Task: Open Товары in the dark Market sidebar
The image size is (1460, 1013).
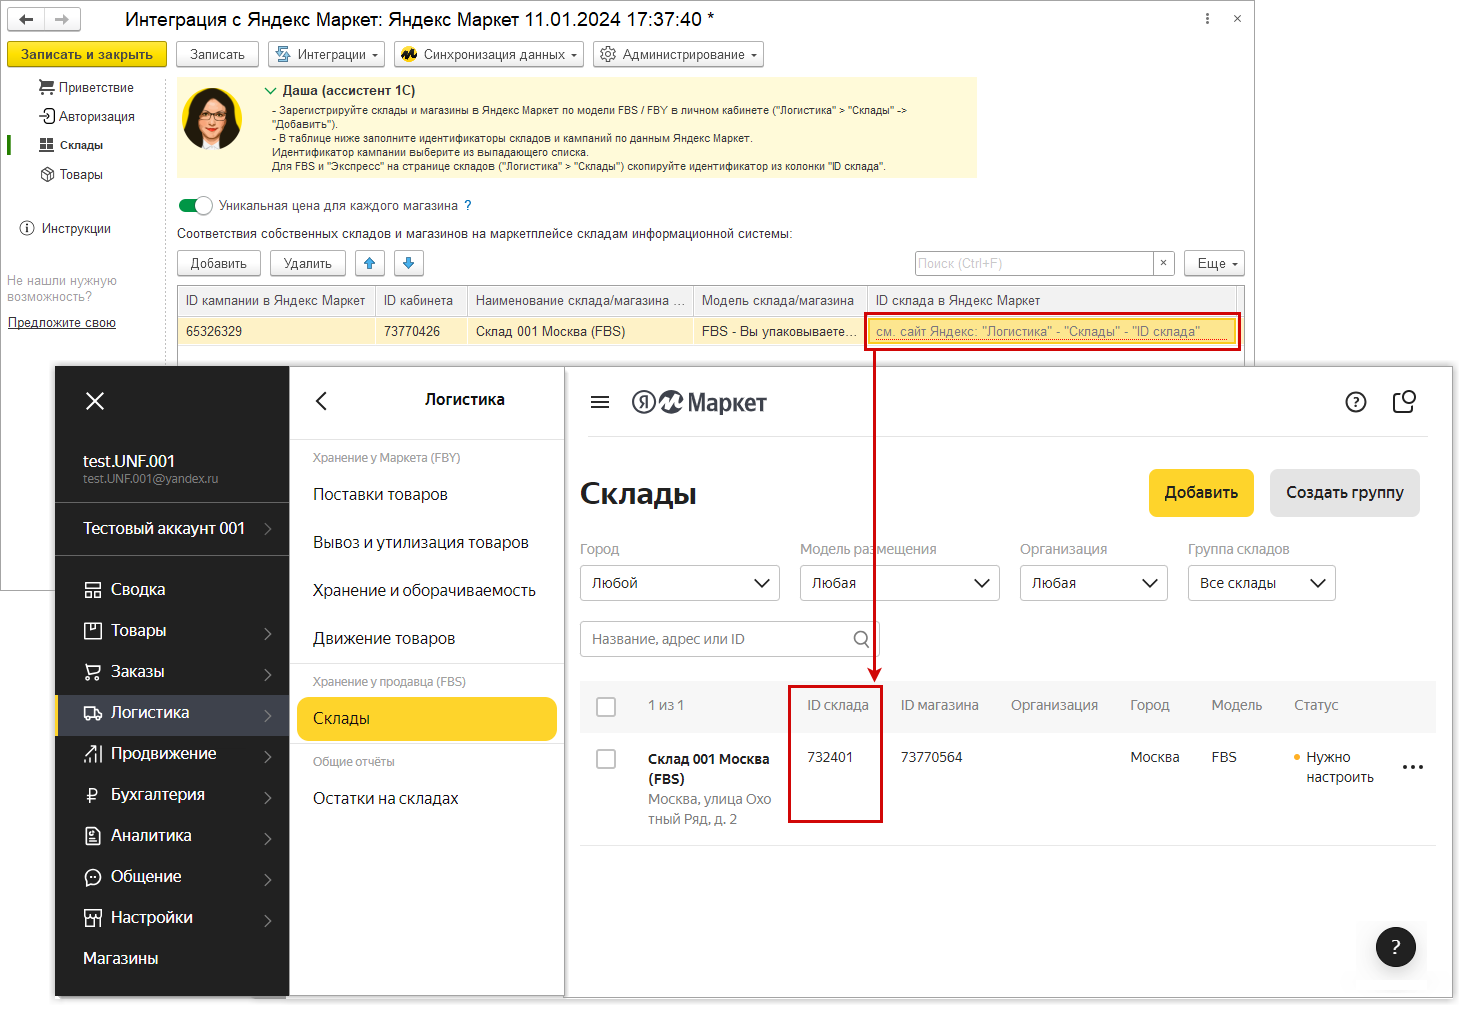Action: coord(172,631)
